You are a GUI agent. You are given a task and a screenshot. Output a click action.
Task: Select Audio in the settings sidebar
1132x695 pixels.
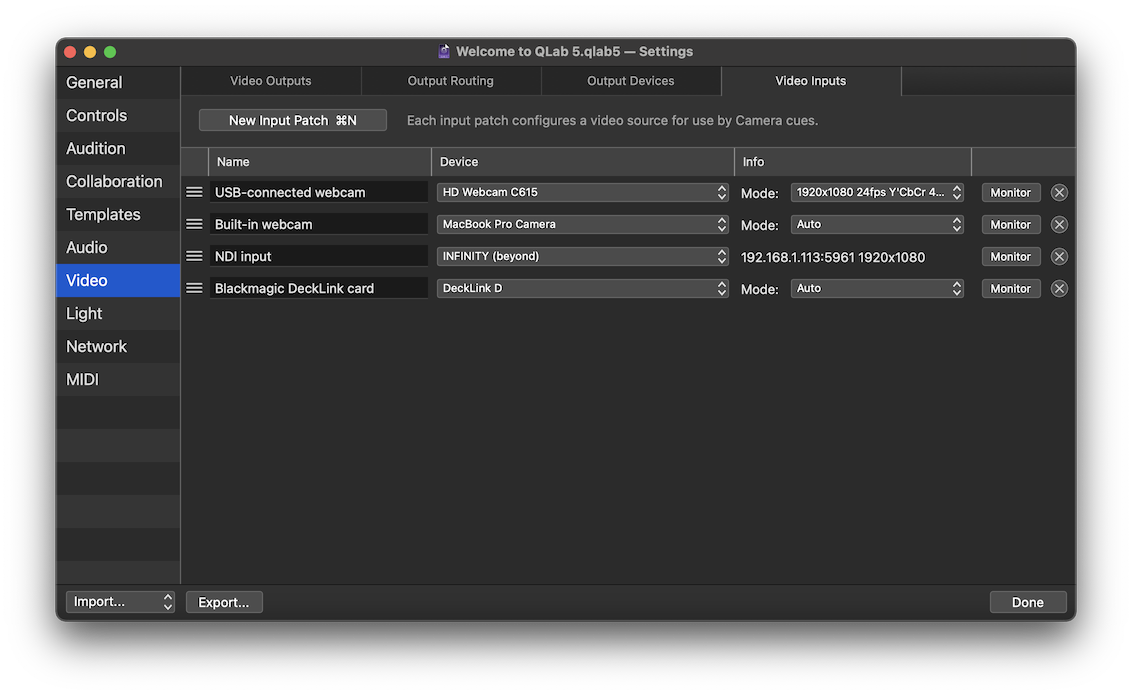pyautogui.click(x=87, y=247)
